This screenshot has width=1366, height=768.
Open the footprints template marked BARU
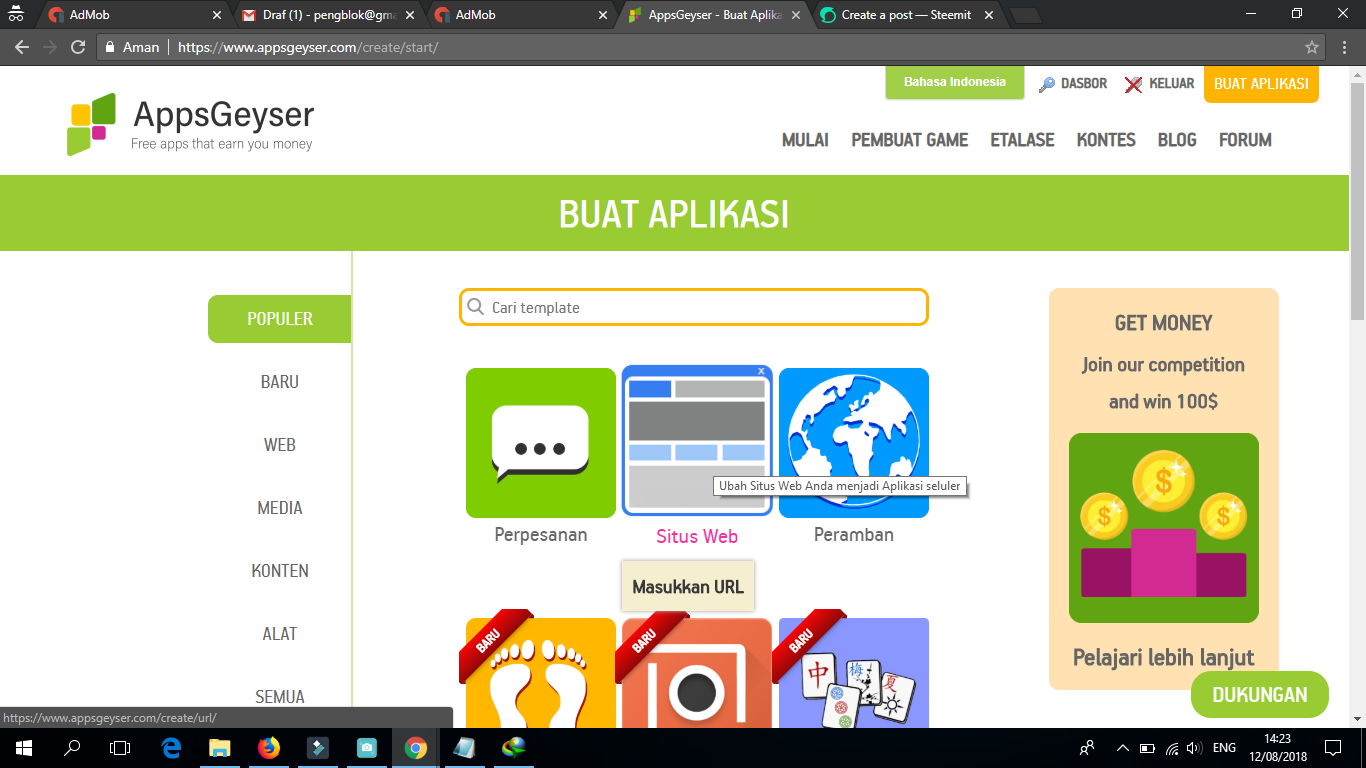(541, 673)
